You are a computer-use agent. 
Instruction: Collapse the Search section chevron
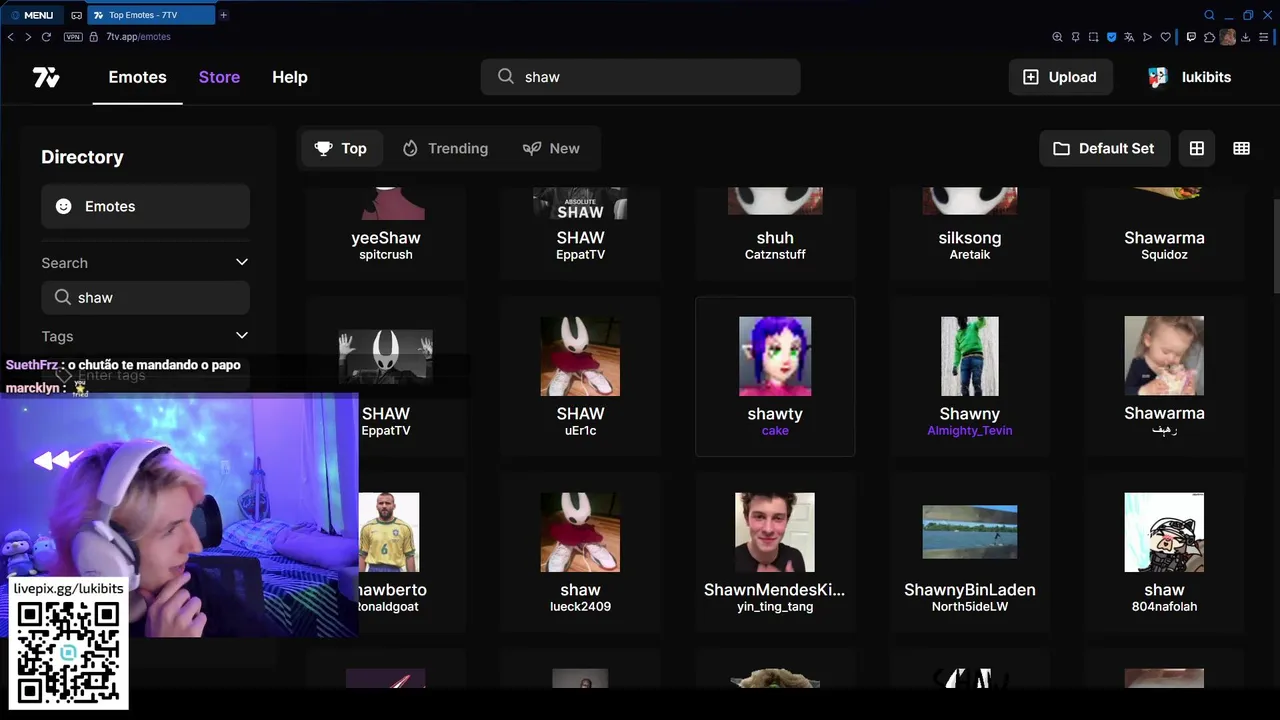[241, 262]
